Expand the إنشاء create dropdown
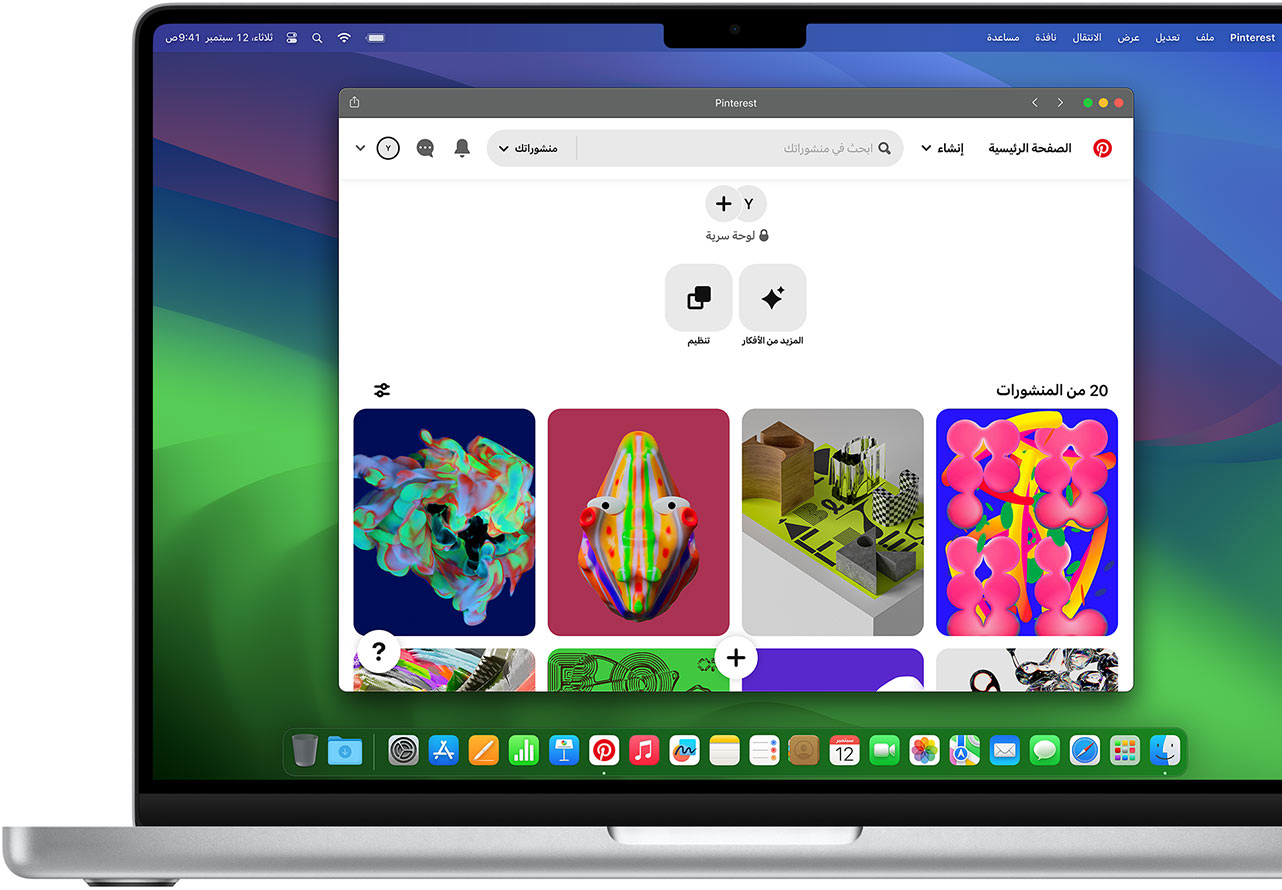 [x=943, y=148]
